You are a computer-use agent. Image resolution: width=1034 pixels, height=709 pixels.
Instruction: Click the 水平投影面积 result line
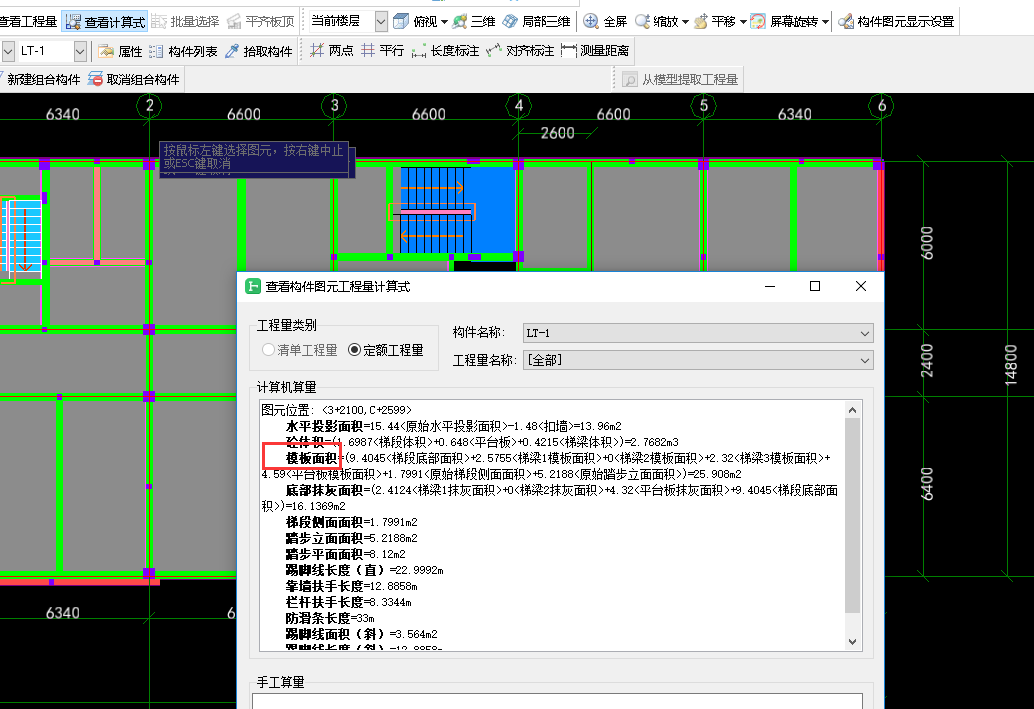click(454, 426)
